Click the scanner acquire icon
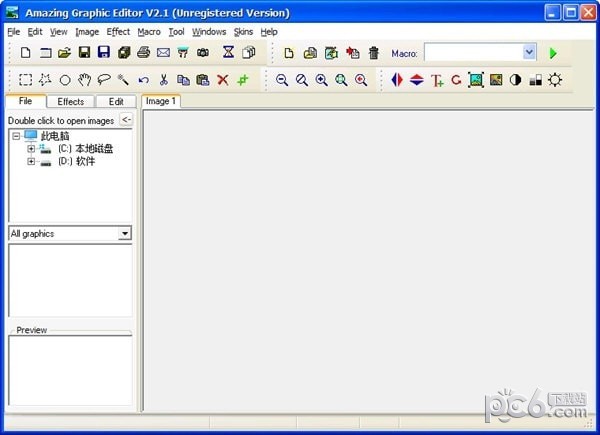600x435 pixels. click(x=183, y=52)
